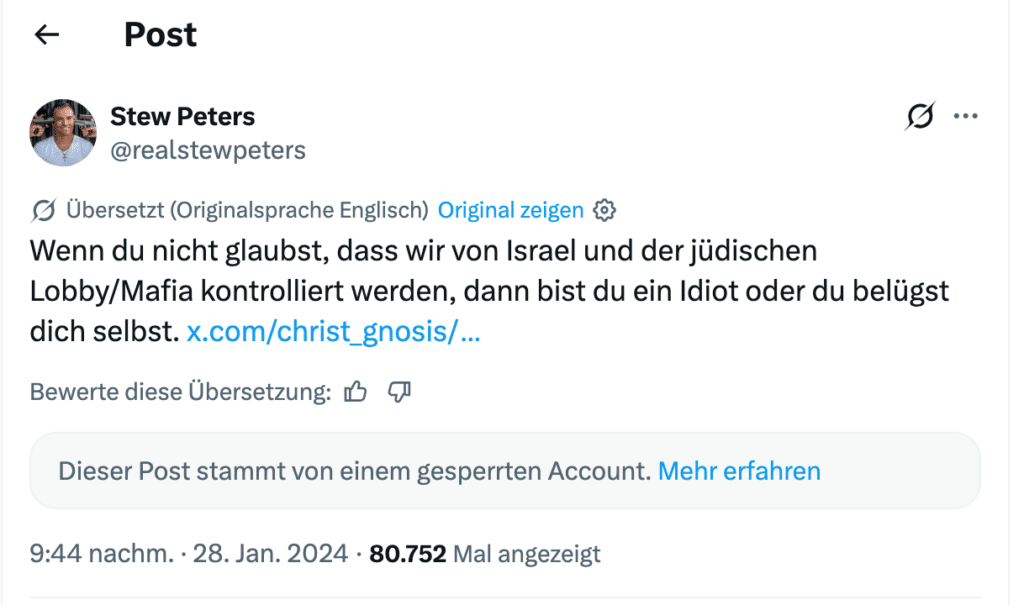Image resolution: width=1024 pixels, height=605 pixels.
Task: Open Stew Peters' profile picture
Action: [x=63, y=133]
